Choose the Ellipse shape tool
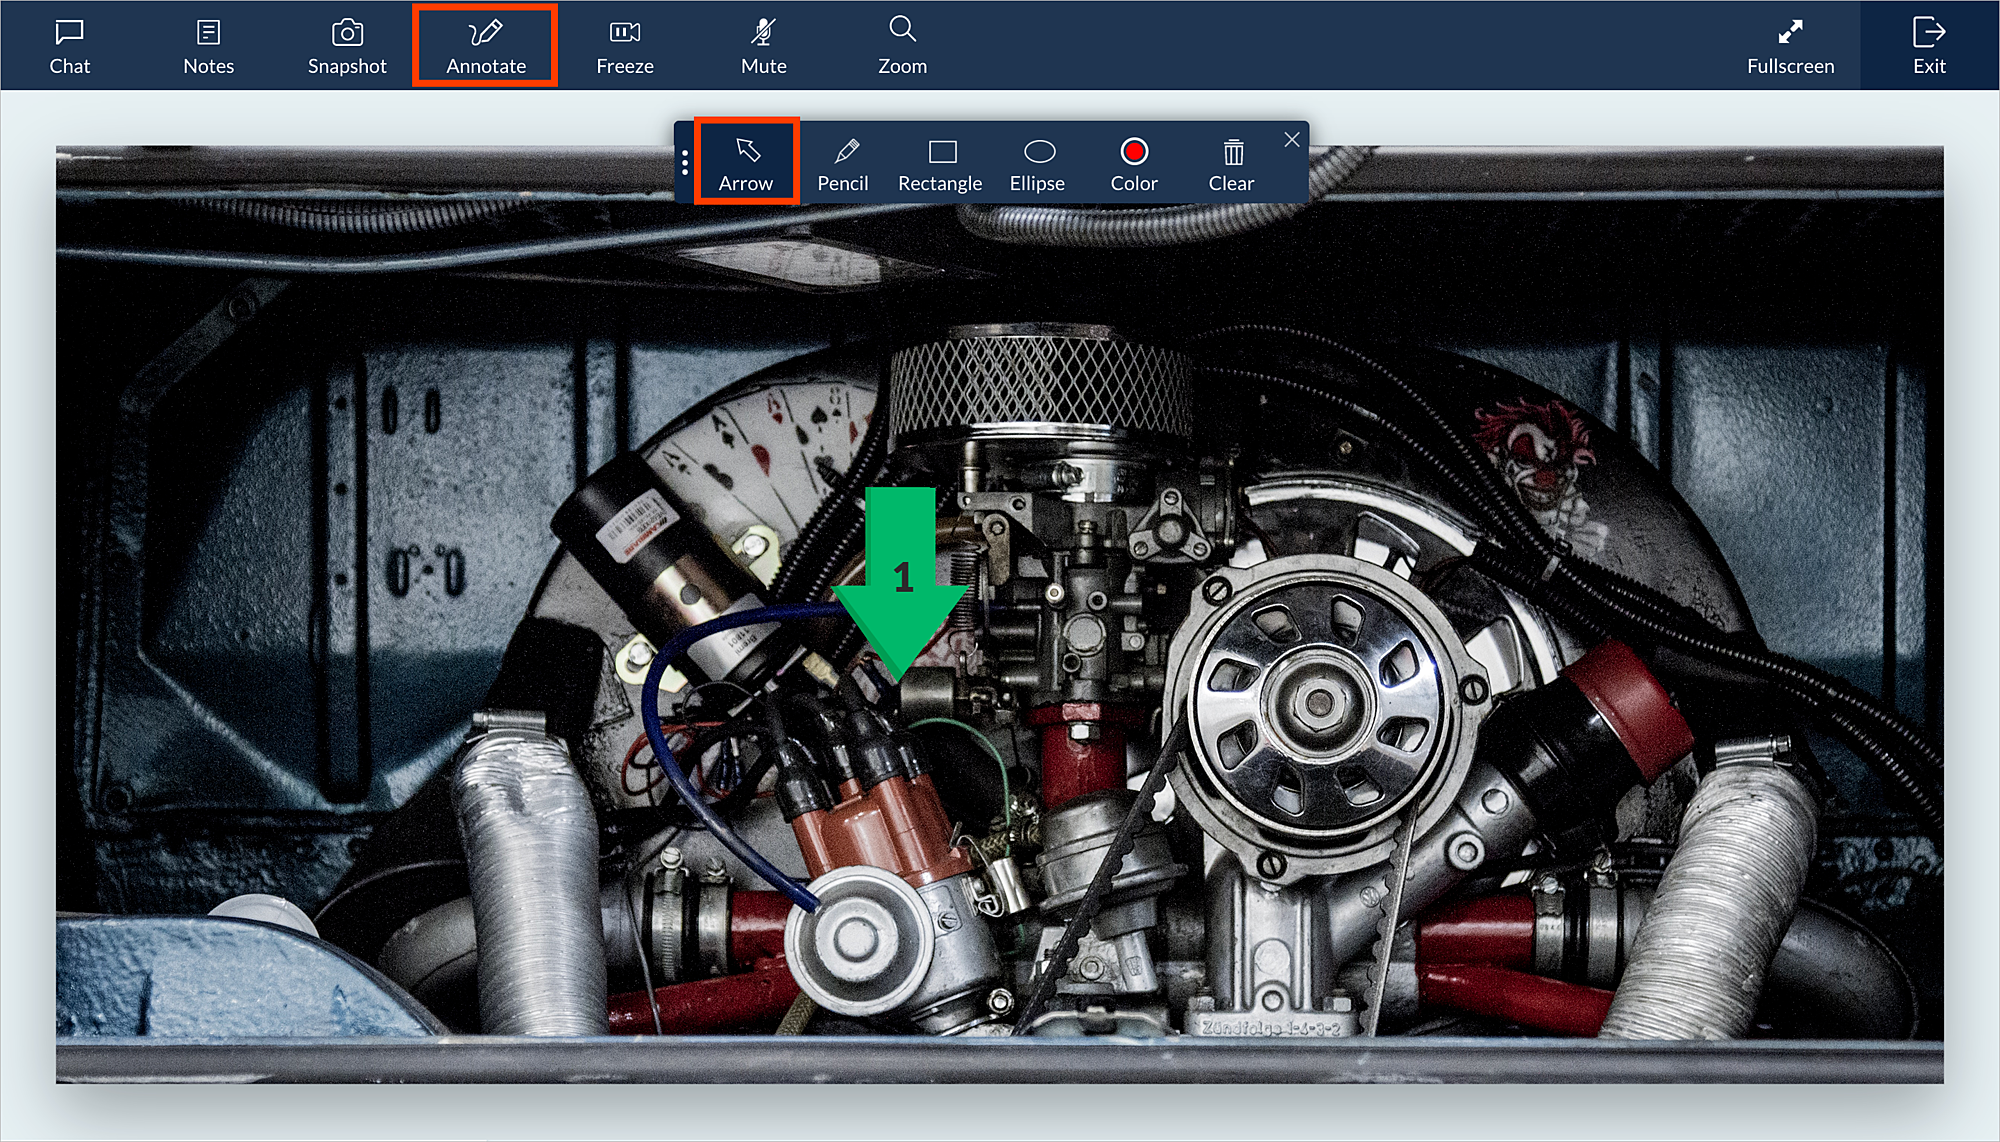 click(x=1038, y=163)
